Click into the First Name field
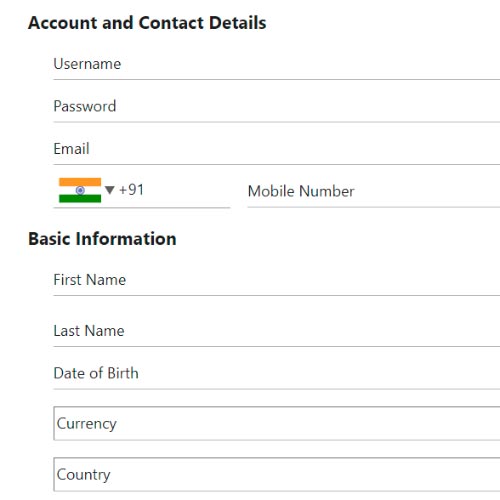This screenshot has width=500, height=500. click(x=277, y=280)
